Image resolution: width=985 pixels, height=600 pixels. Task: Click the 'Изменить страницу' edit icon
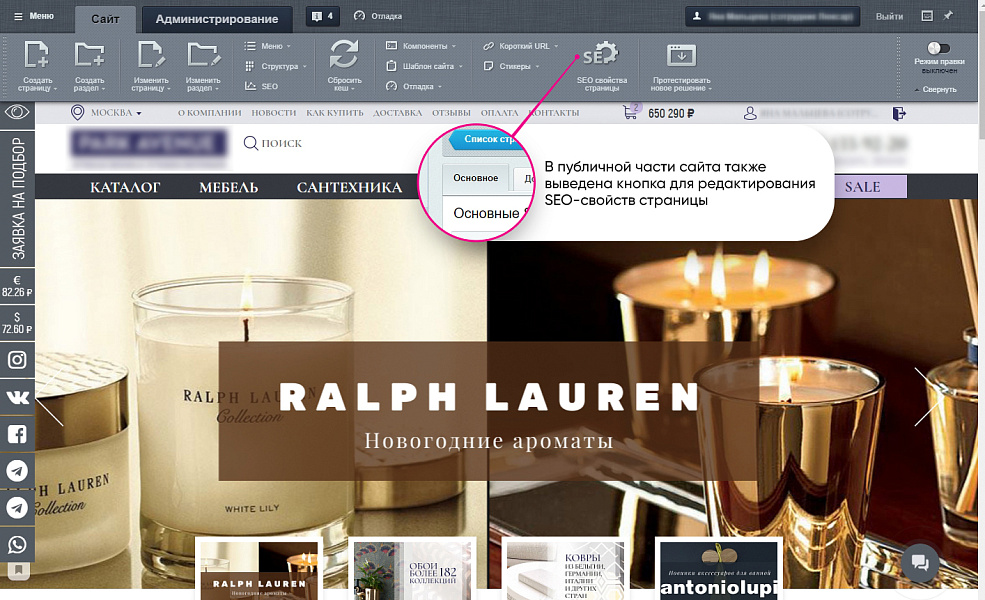[x=148, y=55]
